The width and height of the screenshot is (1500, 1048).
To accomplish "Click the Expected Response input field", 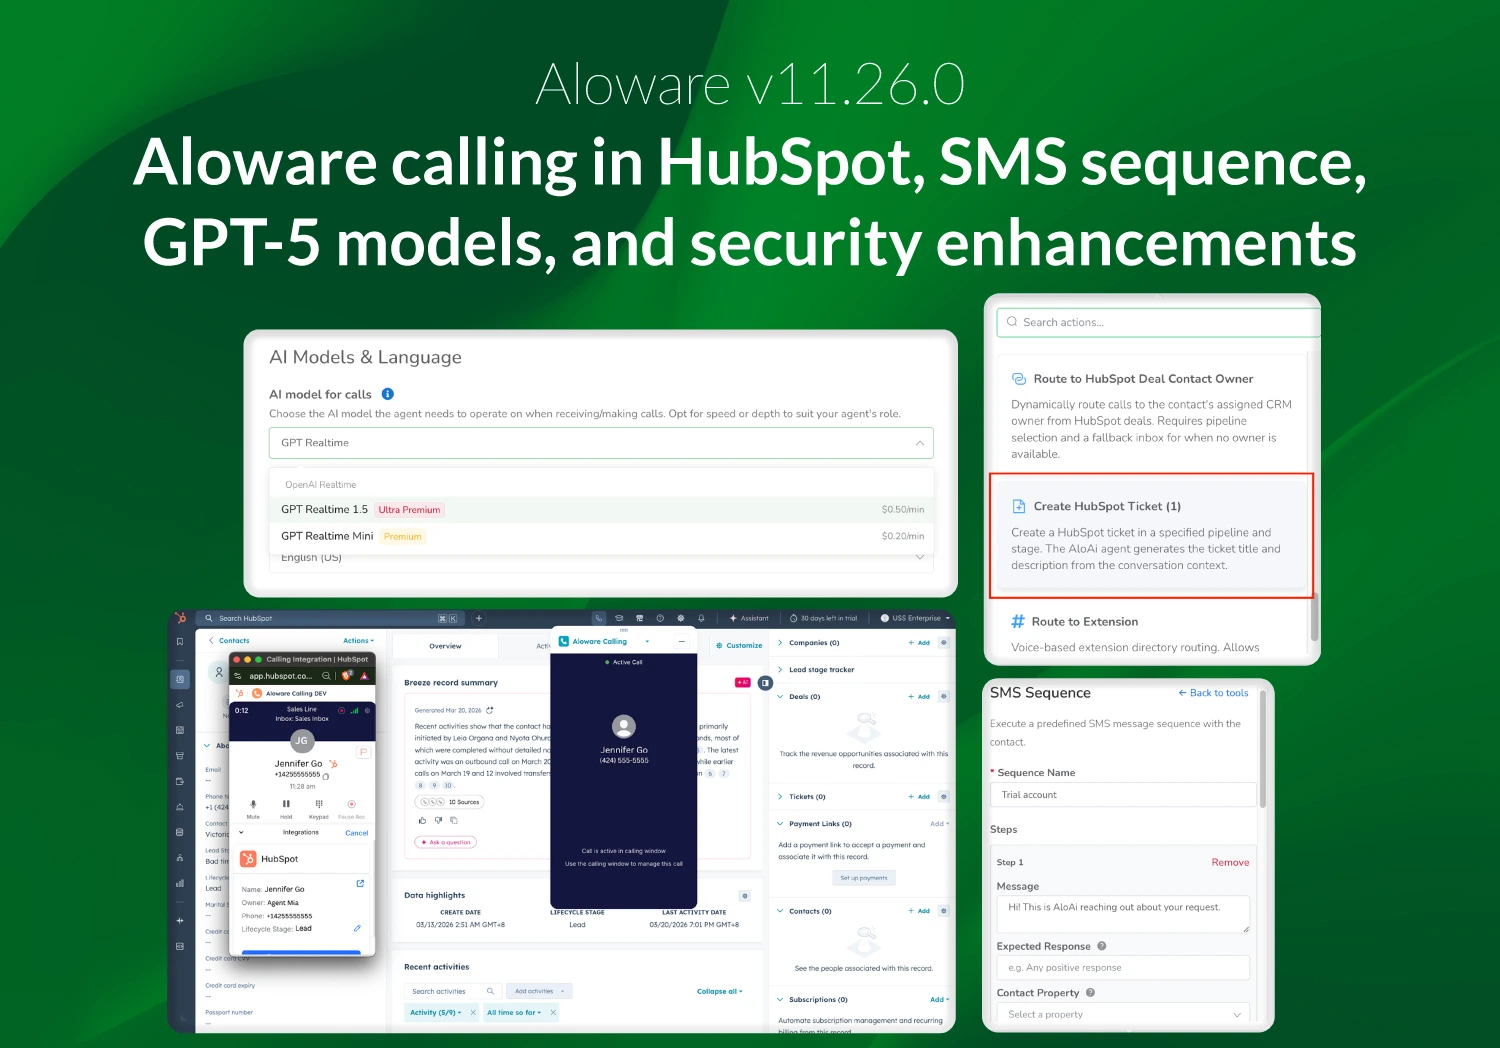I will (1123, 968).
